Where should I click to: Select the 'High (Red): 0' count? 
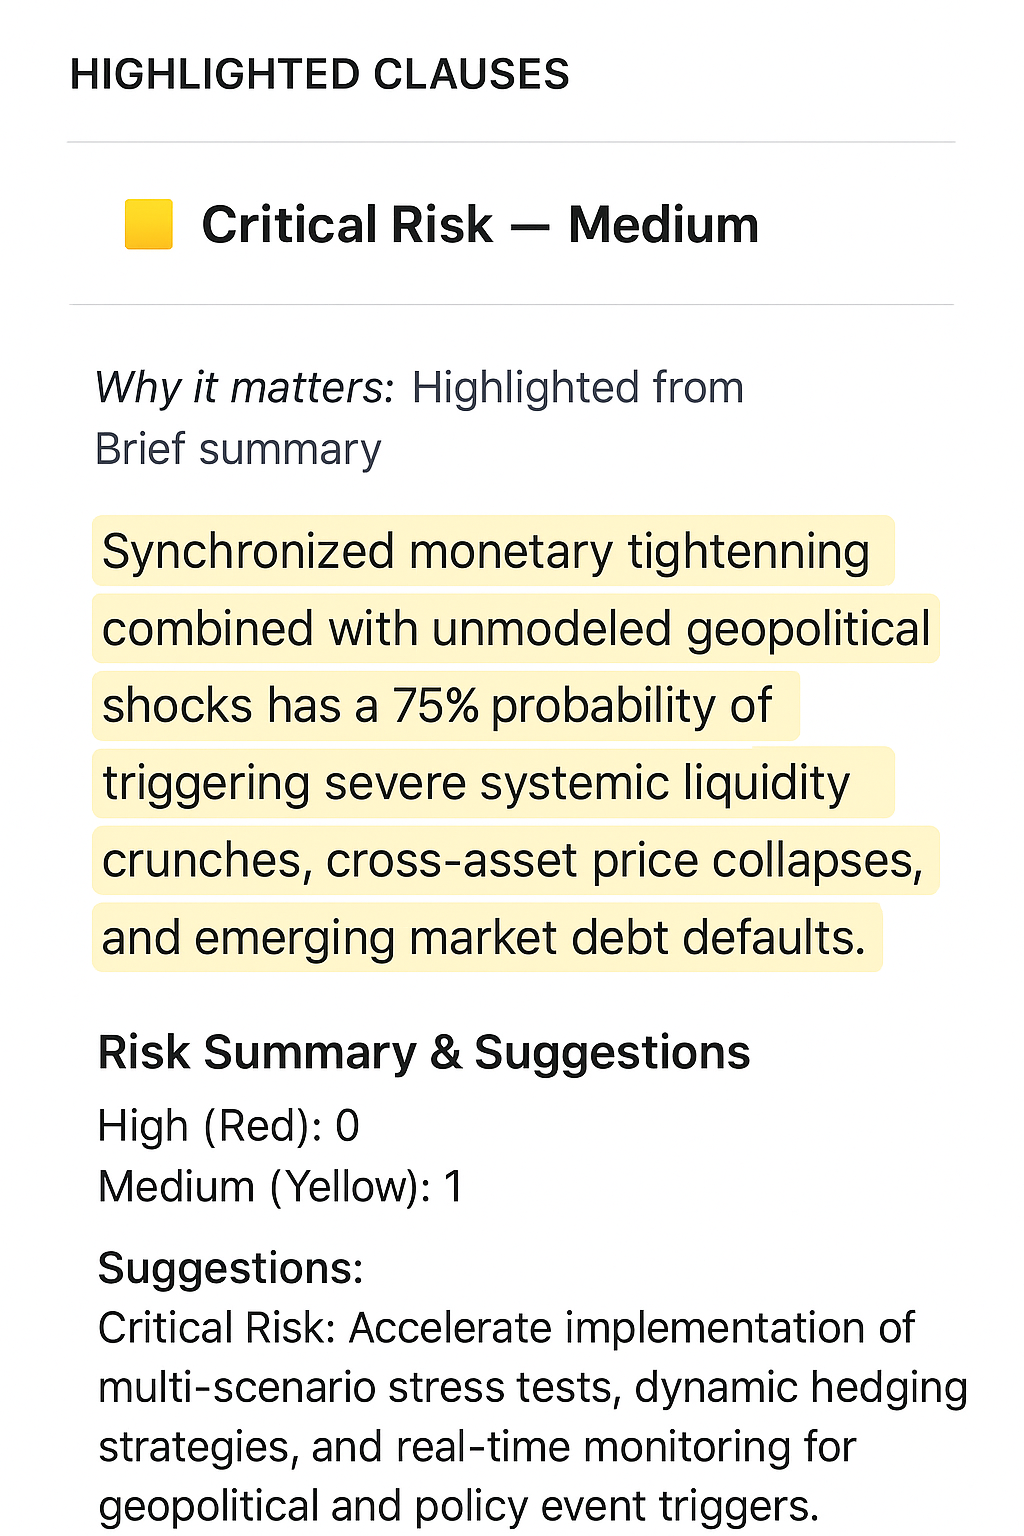pos(228,1126)
